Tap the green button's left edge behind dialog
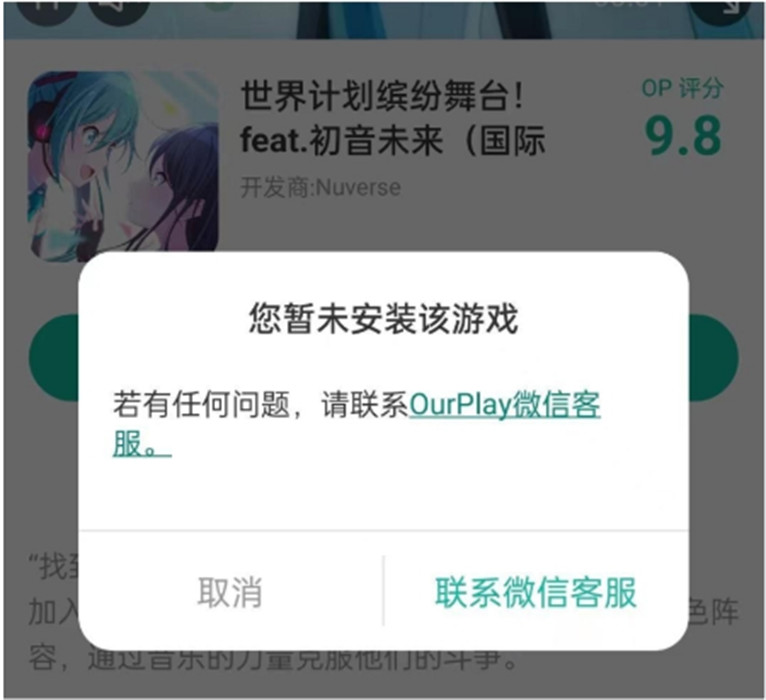The height and width of the screenshot is (700, 766). click(x=54, y=358)
